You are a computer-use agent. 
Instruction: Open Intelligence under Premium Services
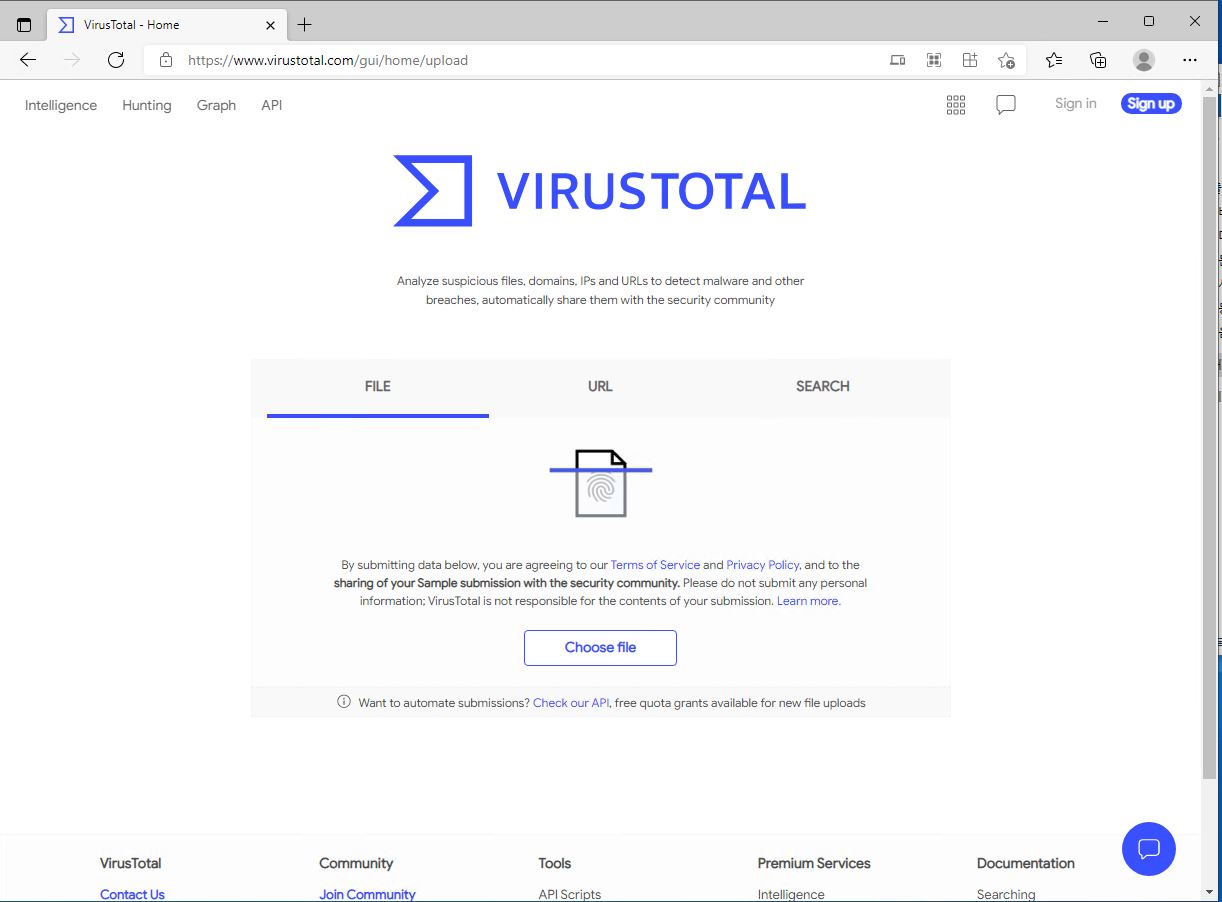click(x=791, y=894)
